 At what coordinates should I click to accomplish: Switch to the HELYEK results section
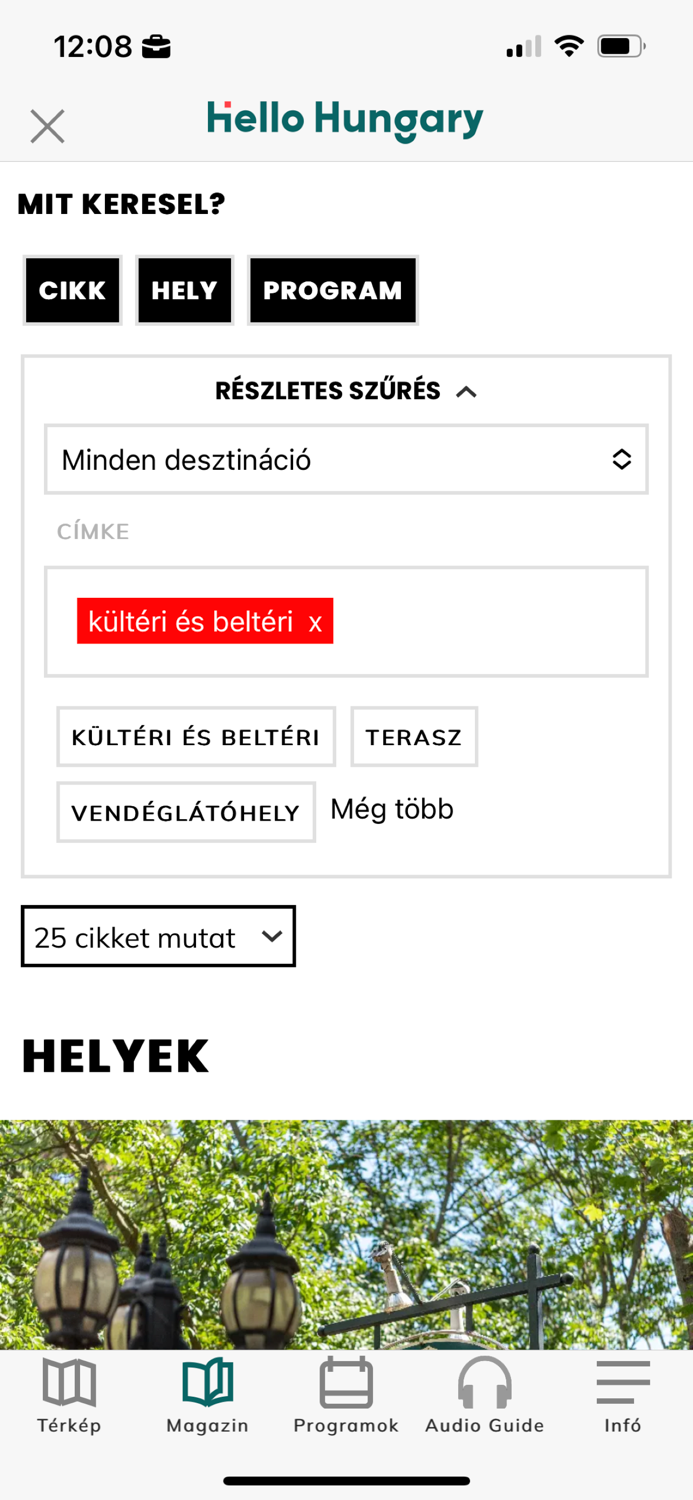pyautogui.click(x=114, y=1054)
